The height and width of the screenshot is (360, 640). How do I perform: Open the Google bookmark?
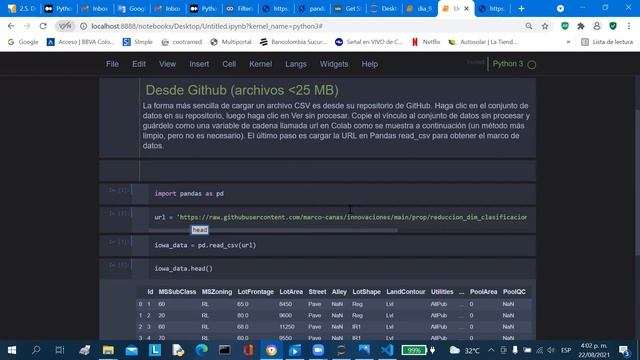(23, 42)
